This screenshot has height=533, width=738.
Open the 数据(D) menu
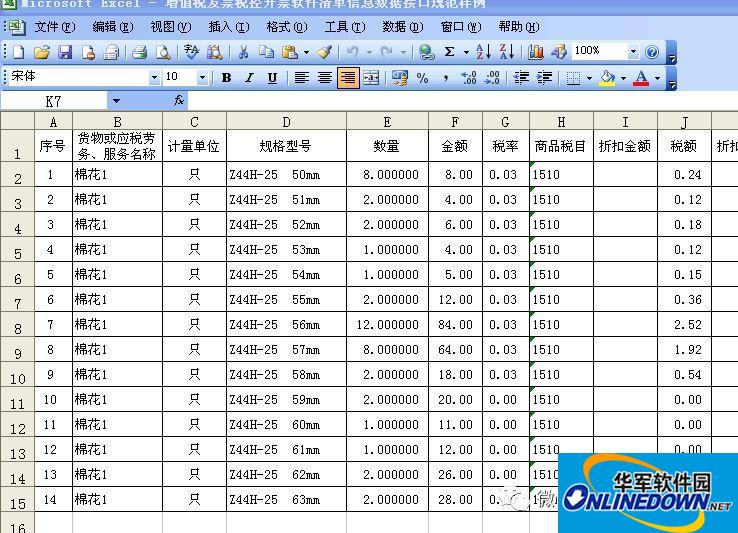pyautogui.click(x=403, y=27)
